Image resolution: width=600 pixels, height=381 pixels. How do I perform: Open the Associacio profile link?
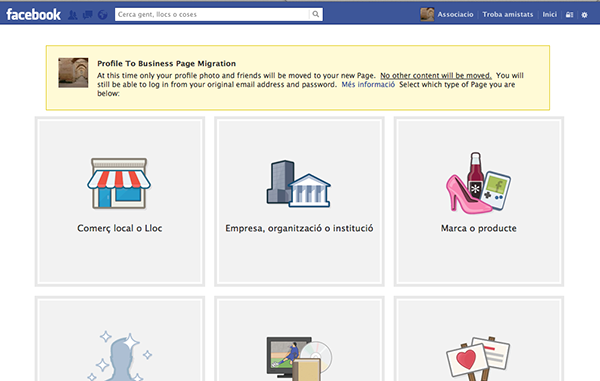click(x=455, y=14)
